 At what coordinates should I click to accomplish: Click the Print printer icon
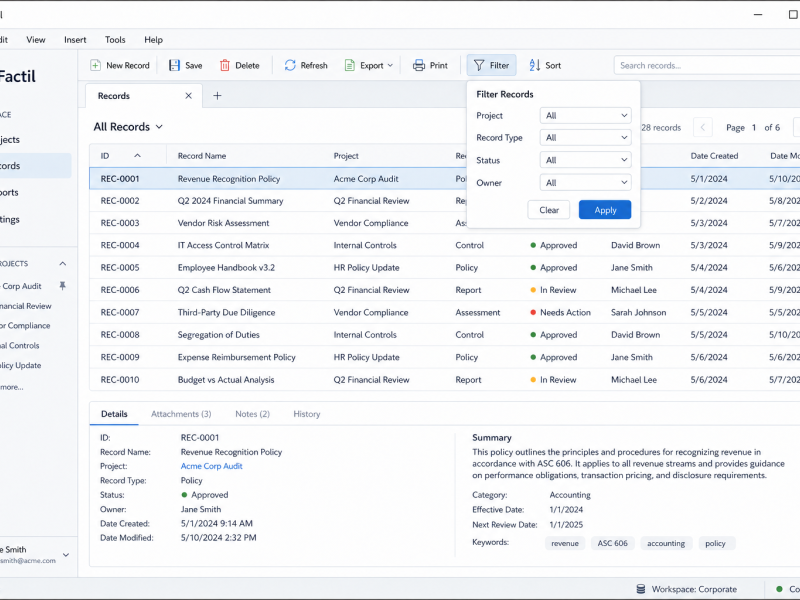click(x=419, y=65)
